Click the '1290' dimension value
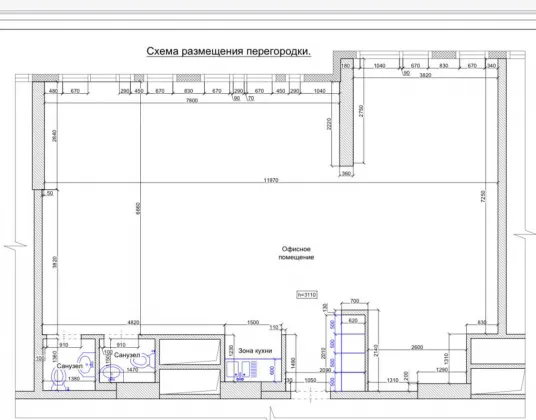This screenshot has height=420, width=536. 442,370
